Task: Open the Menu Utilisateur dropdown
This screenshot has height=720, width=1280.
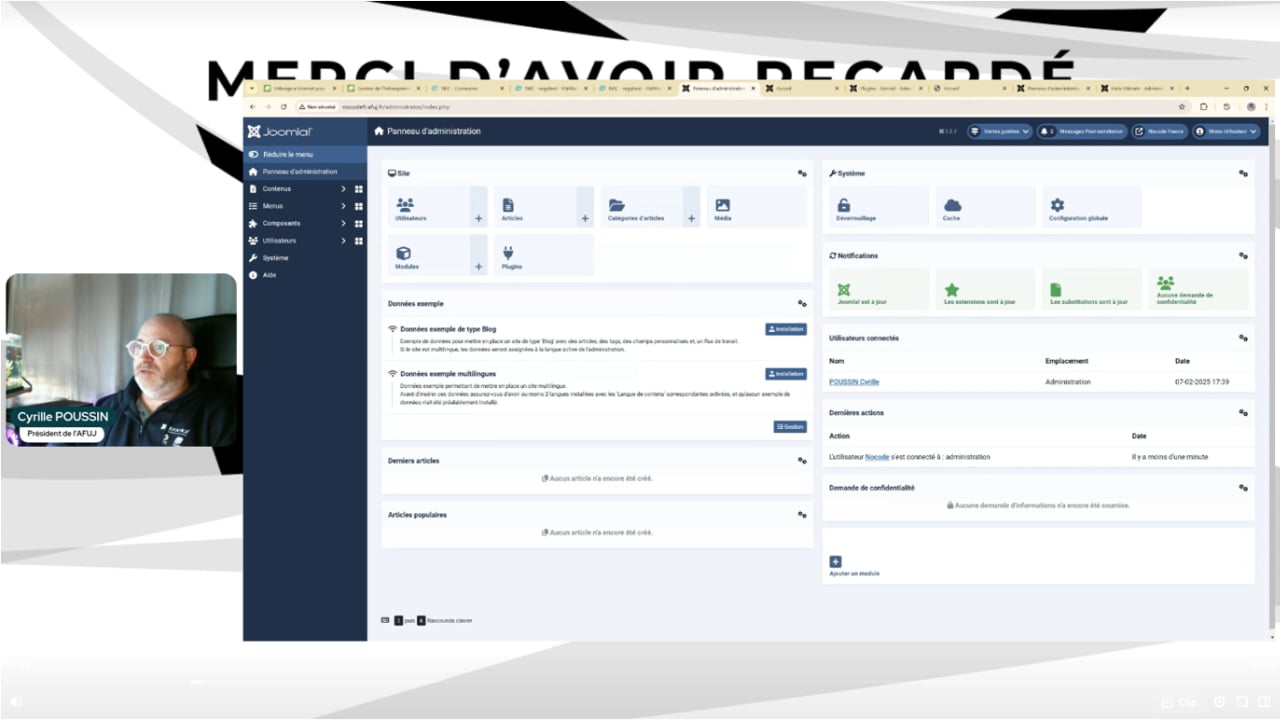Action: (1226, 131)
